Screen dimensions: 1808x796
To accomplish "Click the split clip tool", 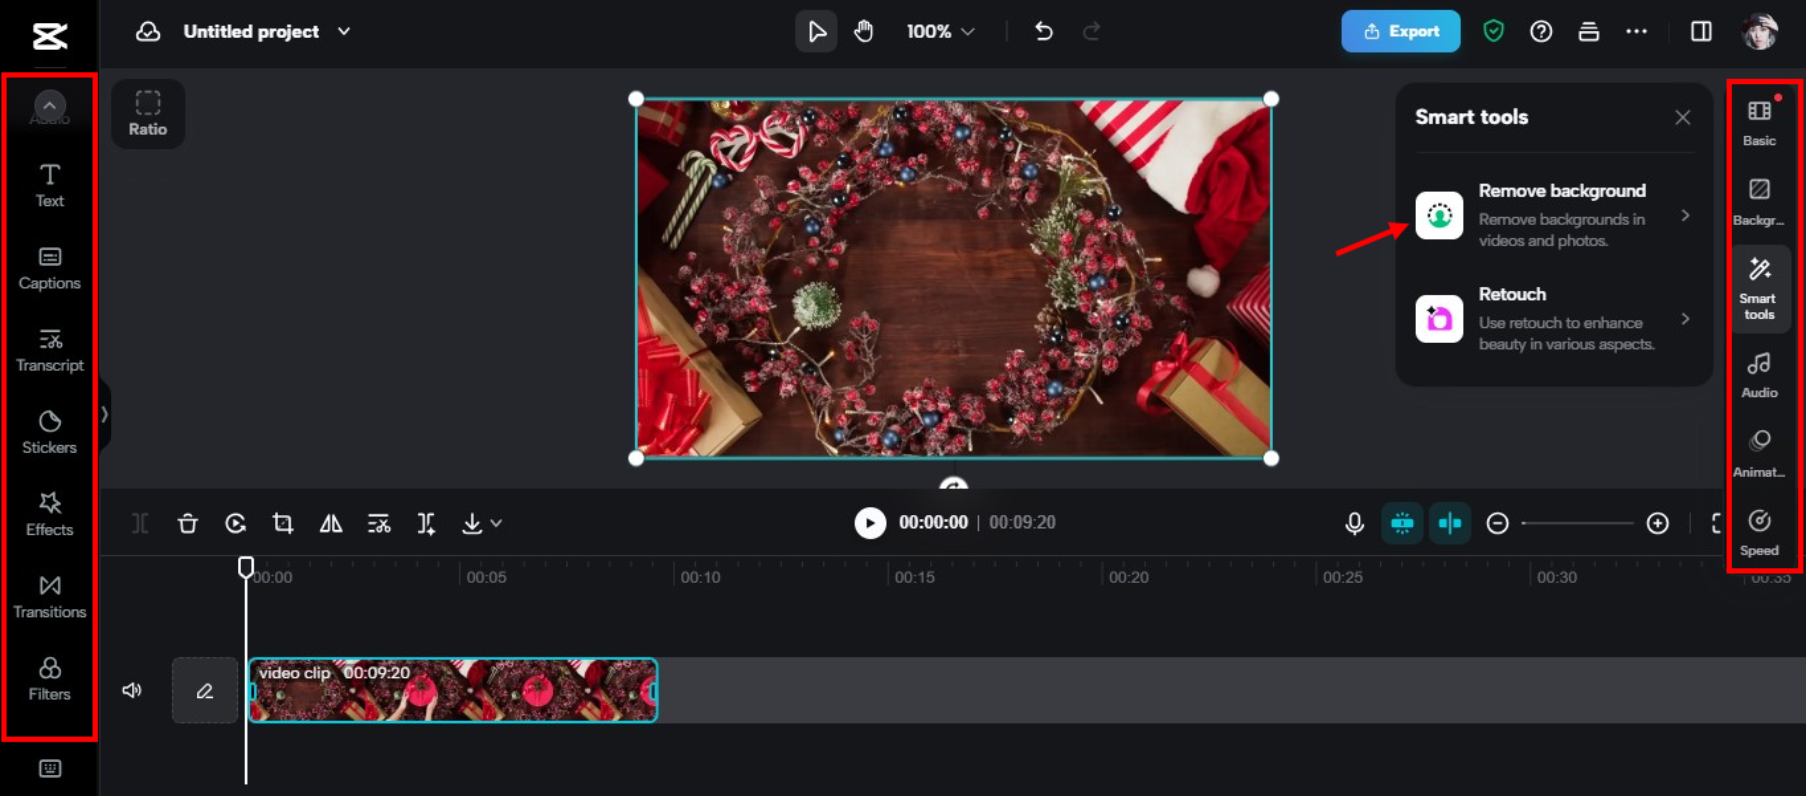I will [140, 523].
